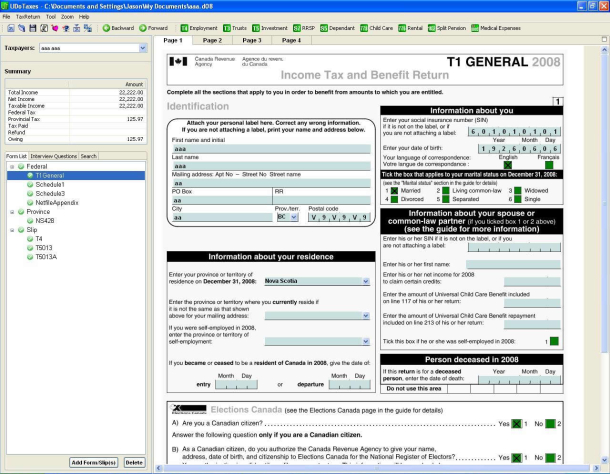
Task: Open the Investment T5 slip shortcut
Action: click(x=270, y=28)
